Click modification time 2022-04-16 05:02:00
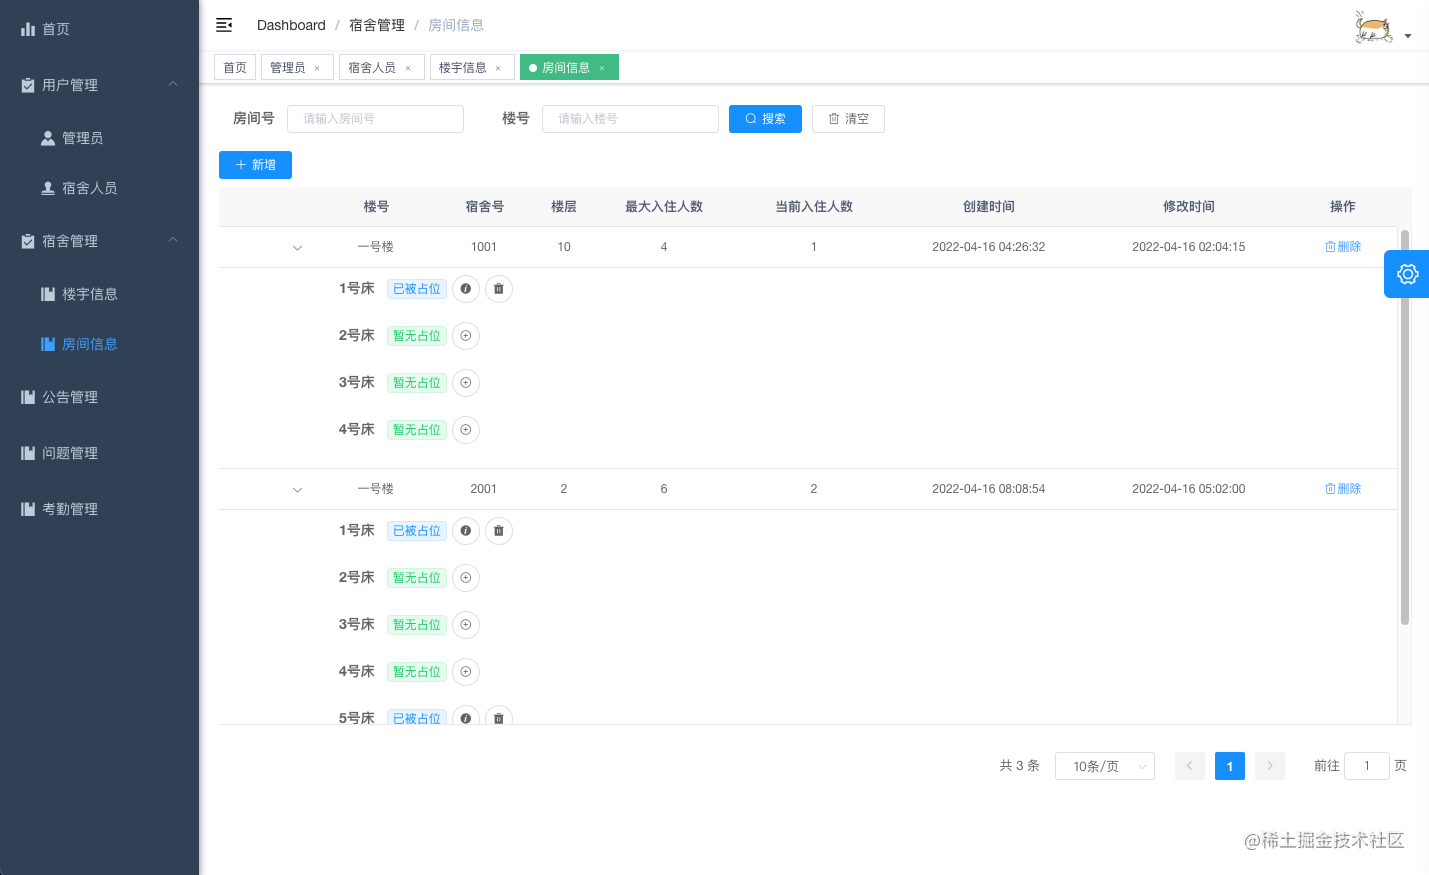 1189,489
